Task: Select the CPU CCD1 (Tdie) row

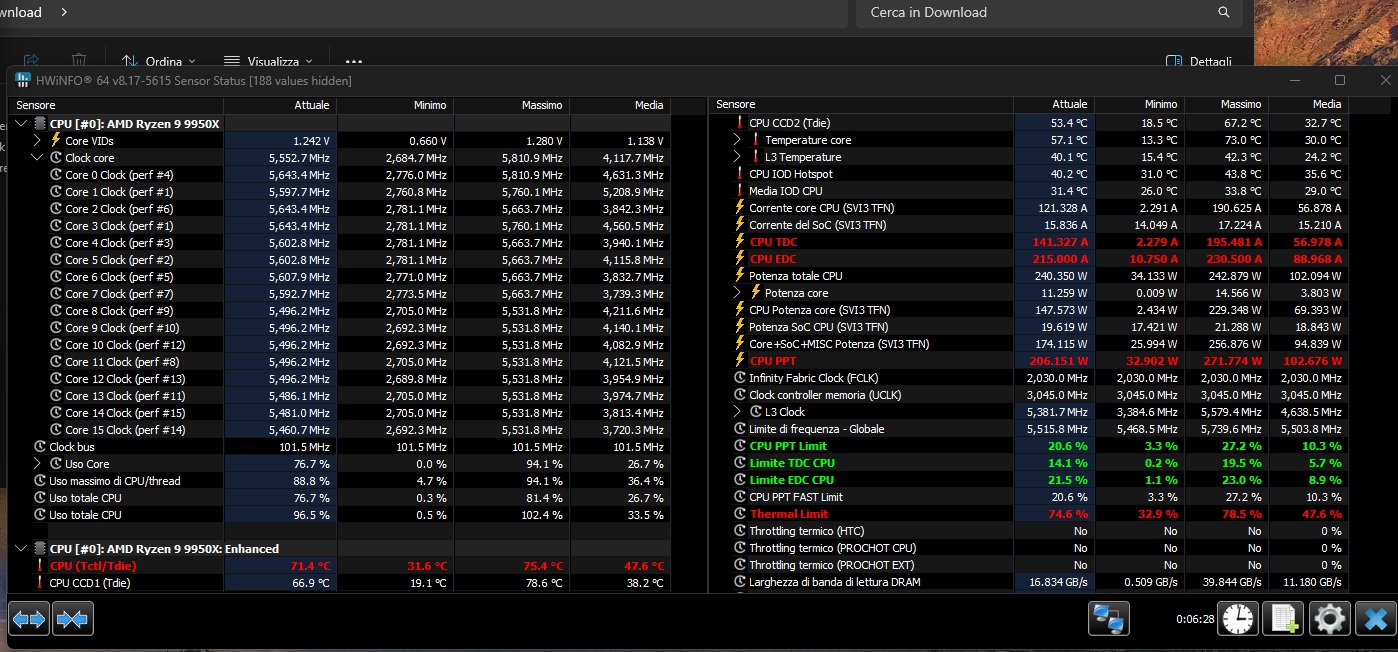Action: pyautogui.click(x=339, y=583)
